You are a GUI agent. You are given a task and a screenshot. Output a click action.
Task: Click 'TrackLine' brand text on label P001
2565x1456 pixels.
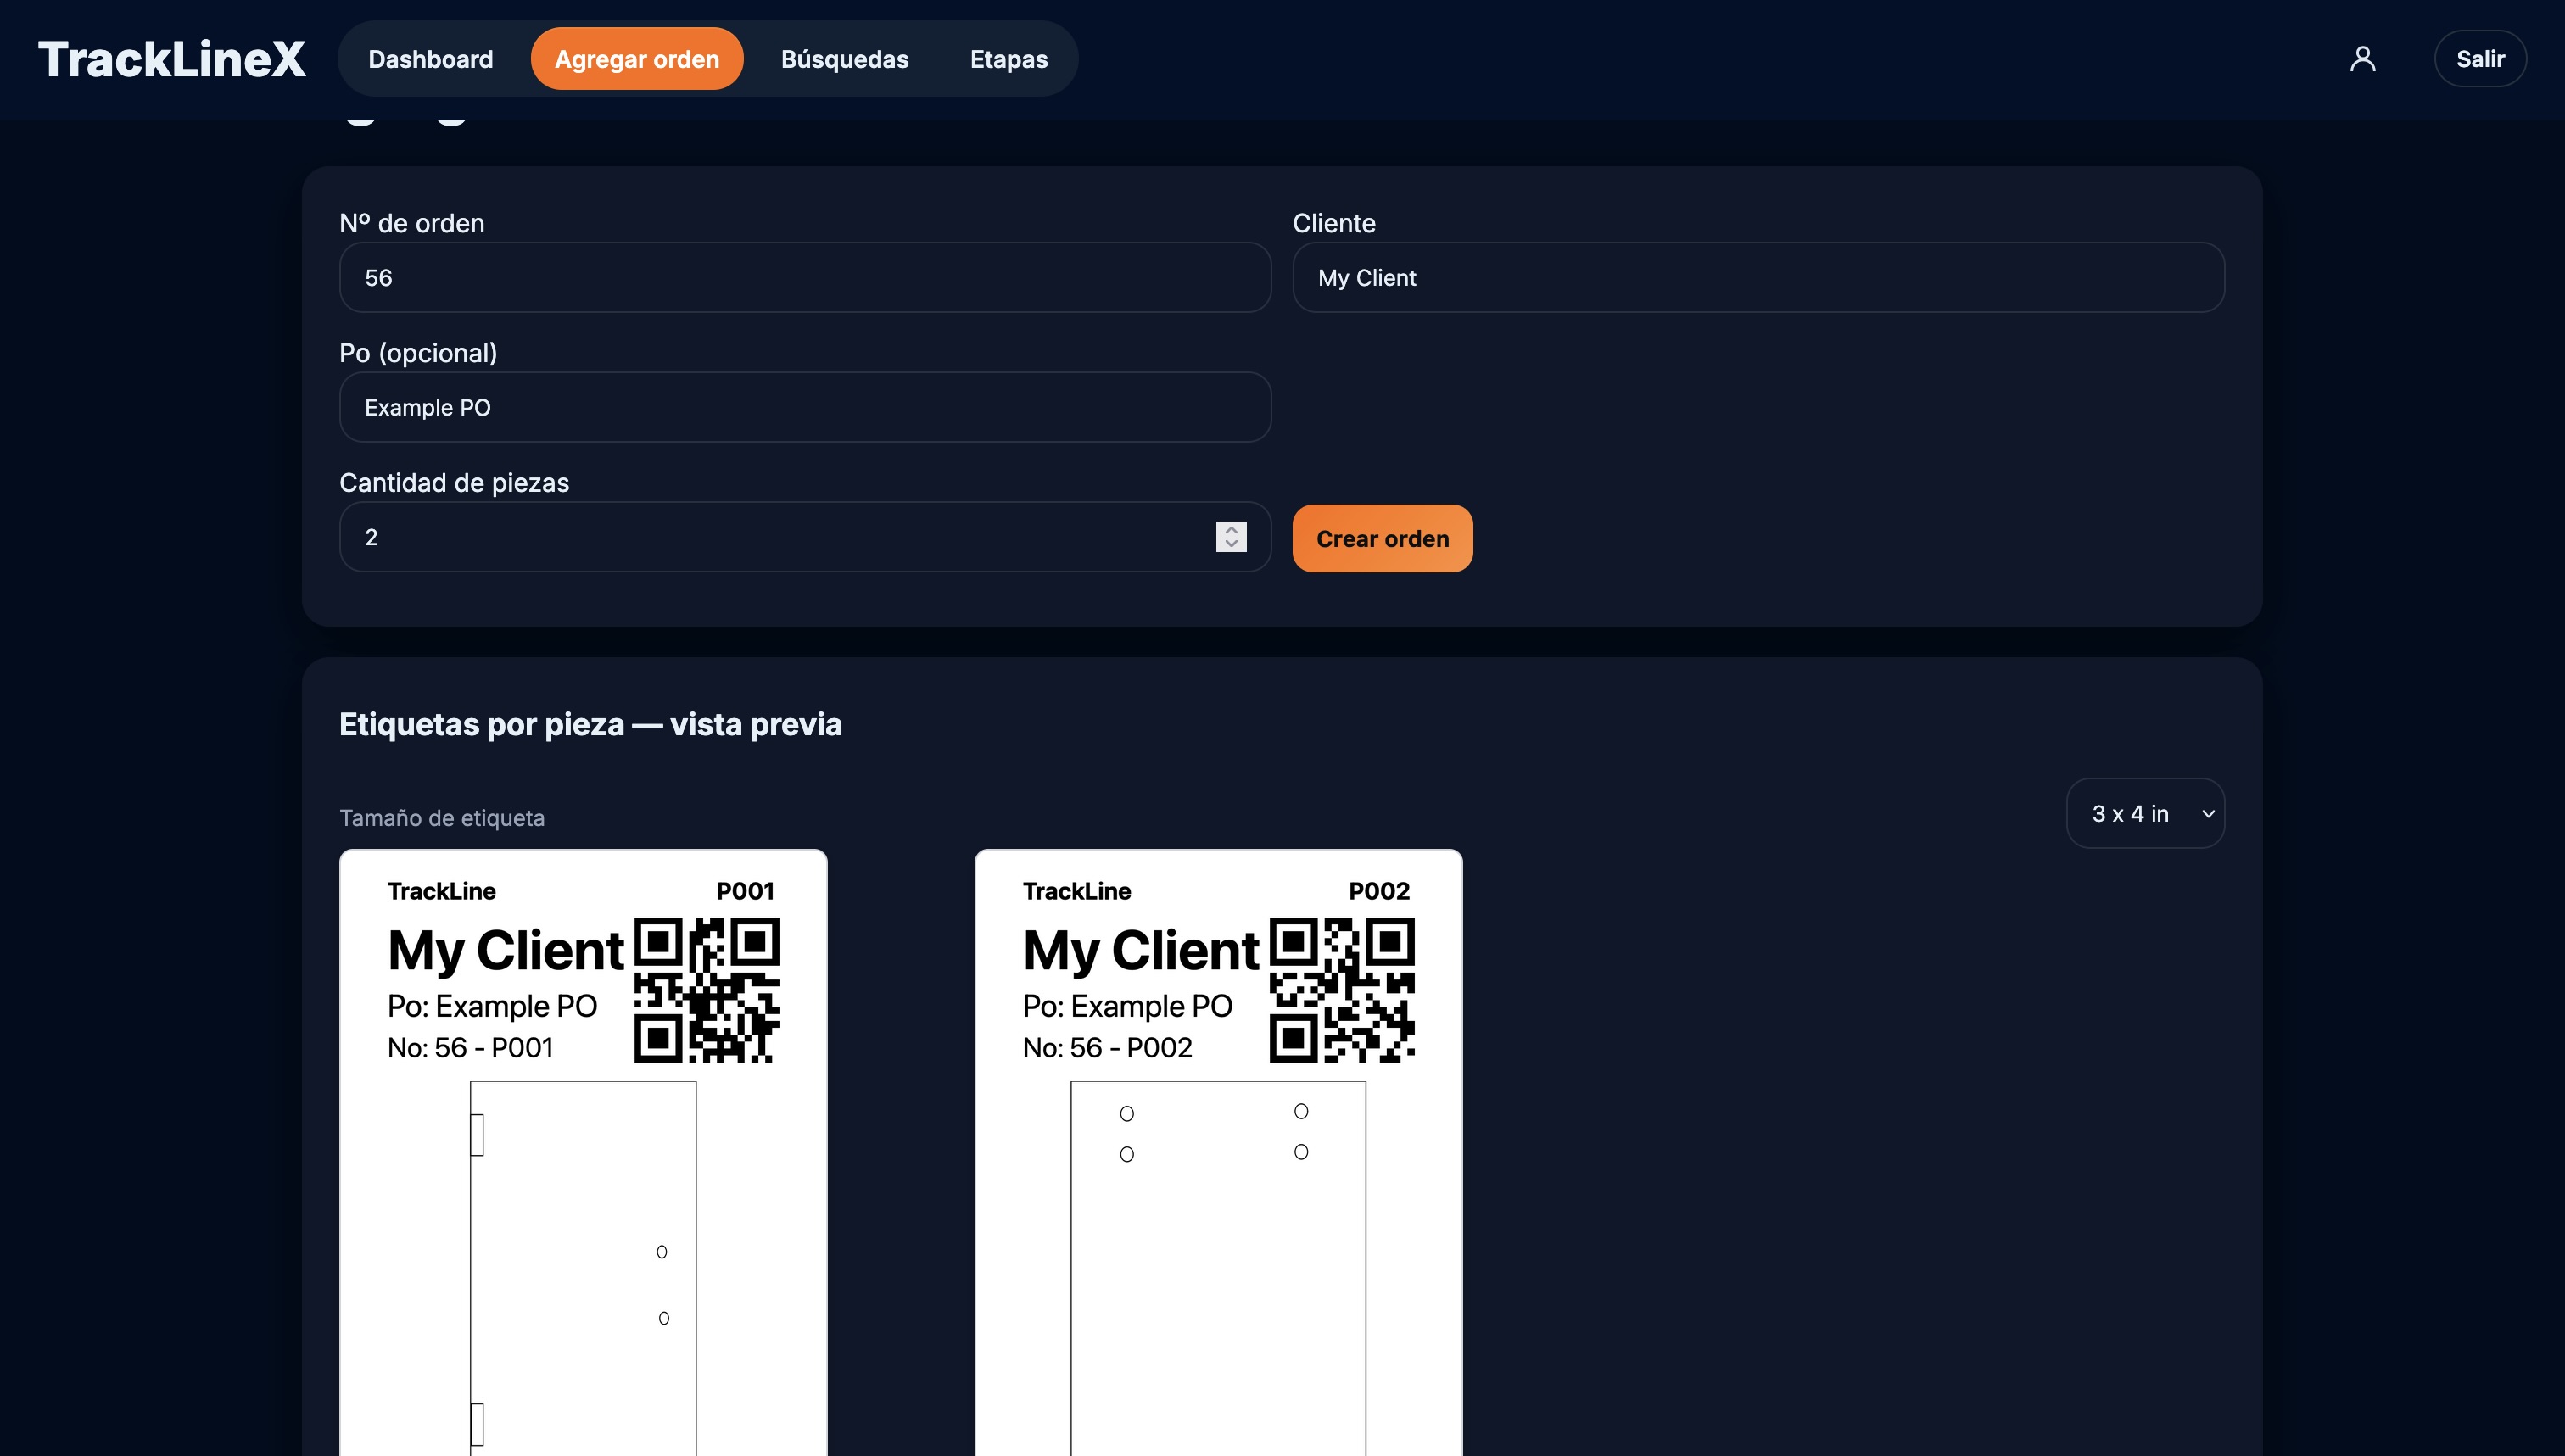point(441,891)
